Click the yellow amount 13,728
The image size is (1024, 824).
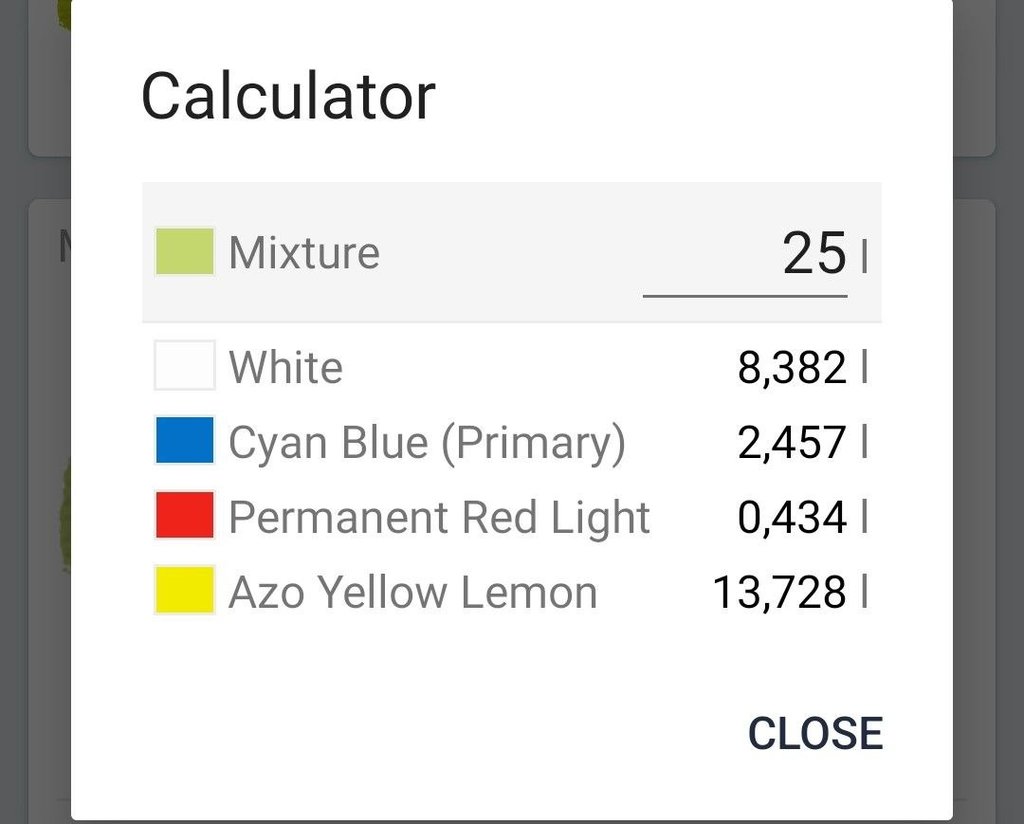[780, 592]
